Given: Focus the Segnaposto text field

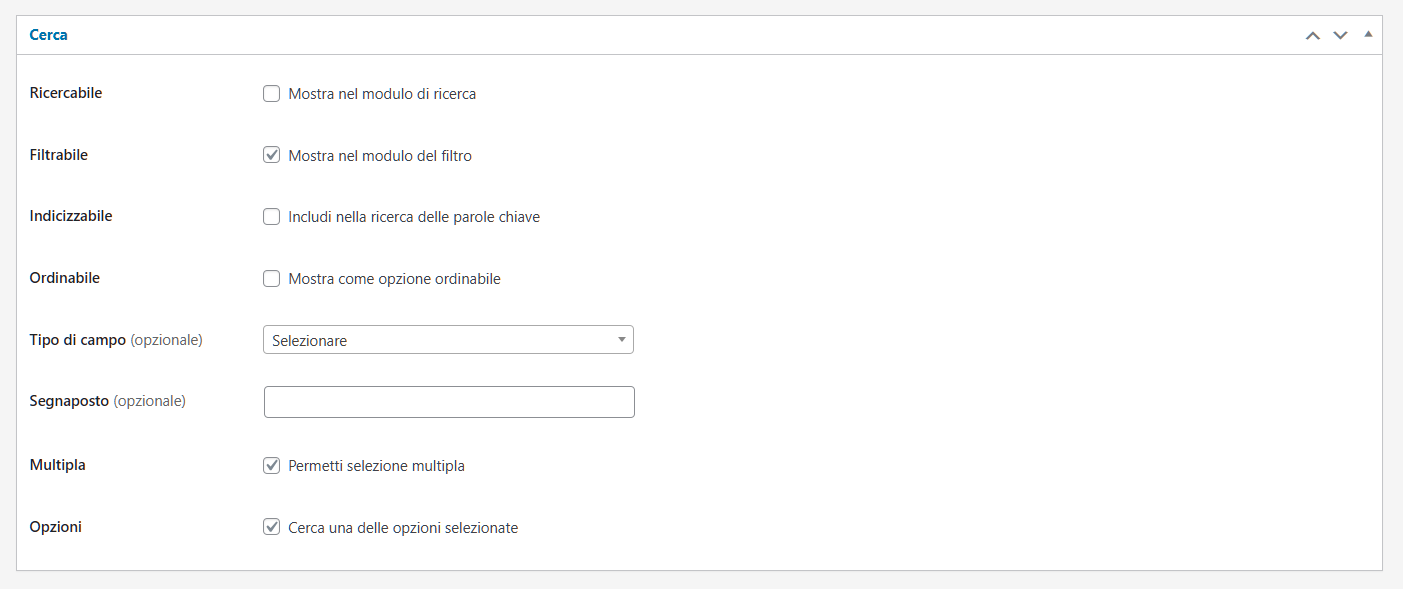Looking at the screenshot, I should (449, 402).
